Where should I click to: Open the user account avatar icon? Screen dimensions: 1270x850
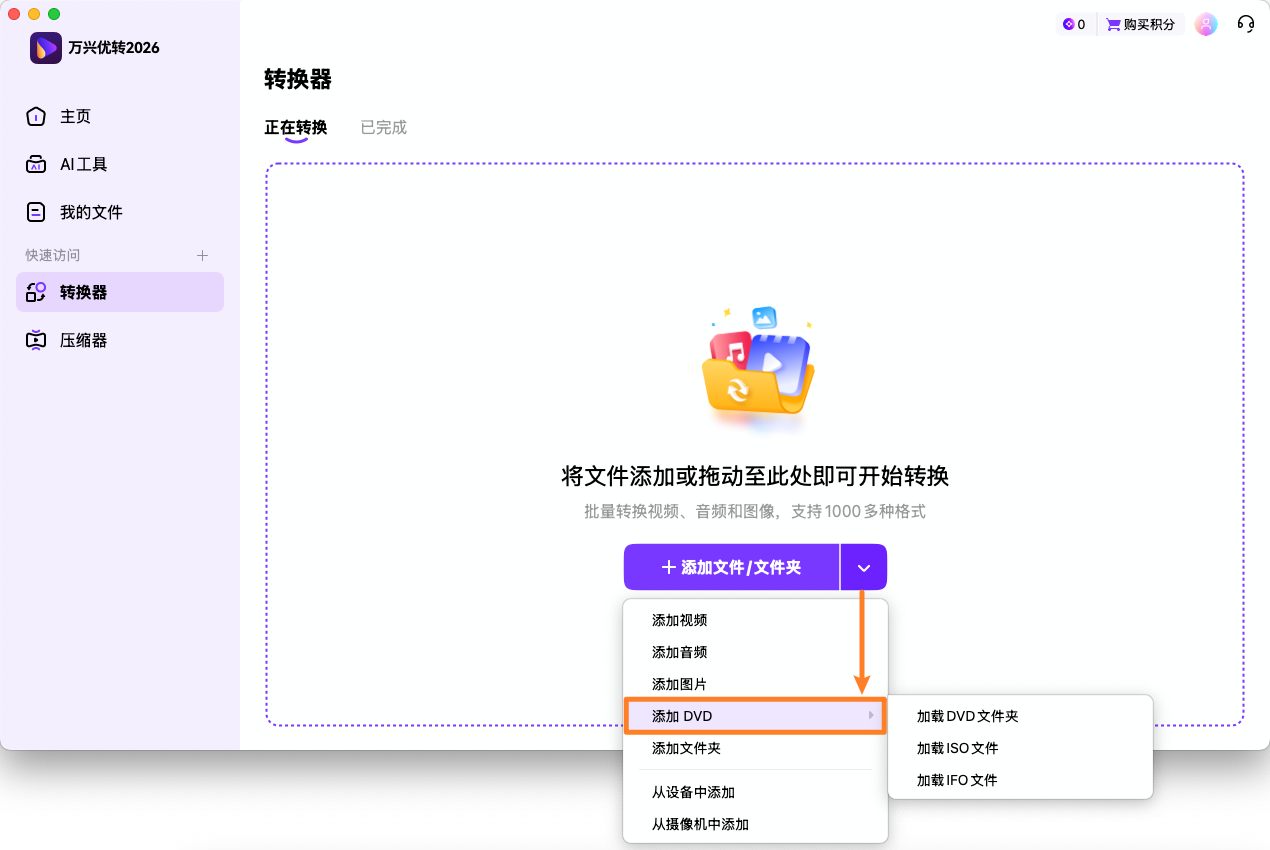click(x=1206, y=23)
